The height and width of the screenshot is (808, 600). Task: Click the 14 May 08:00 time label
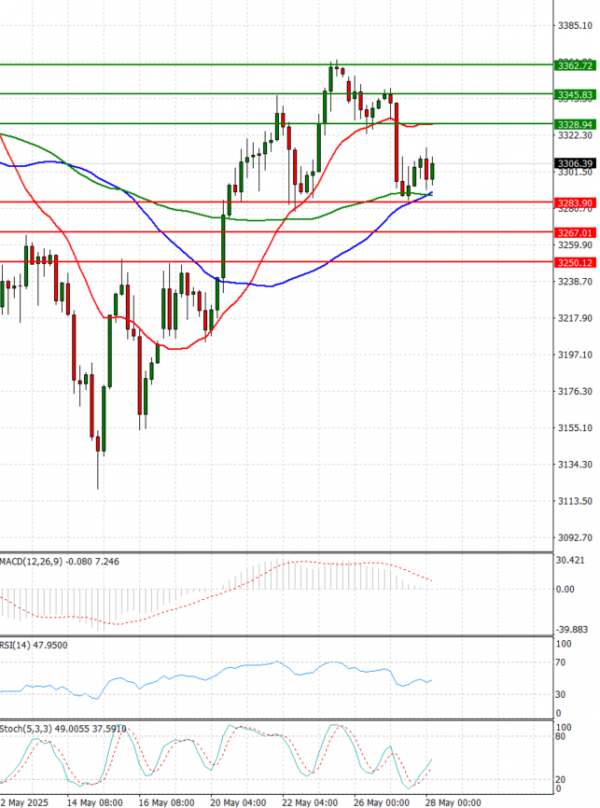[95, 802]
